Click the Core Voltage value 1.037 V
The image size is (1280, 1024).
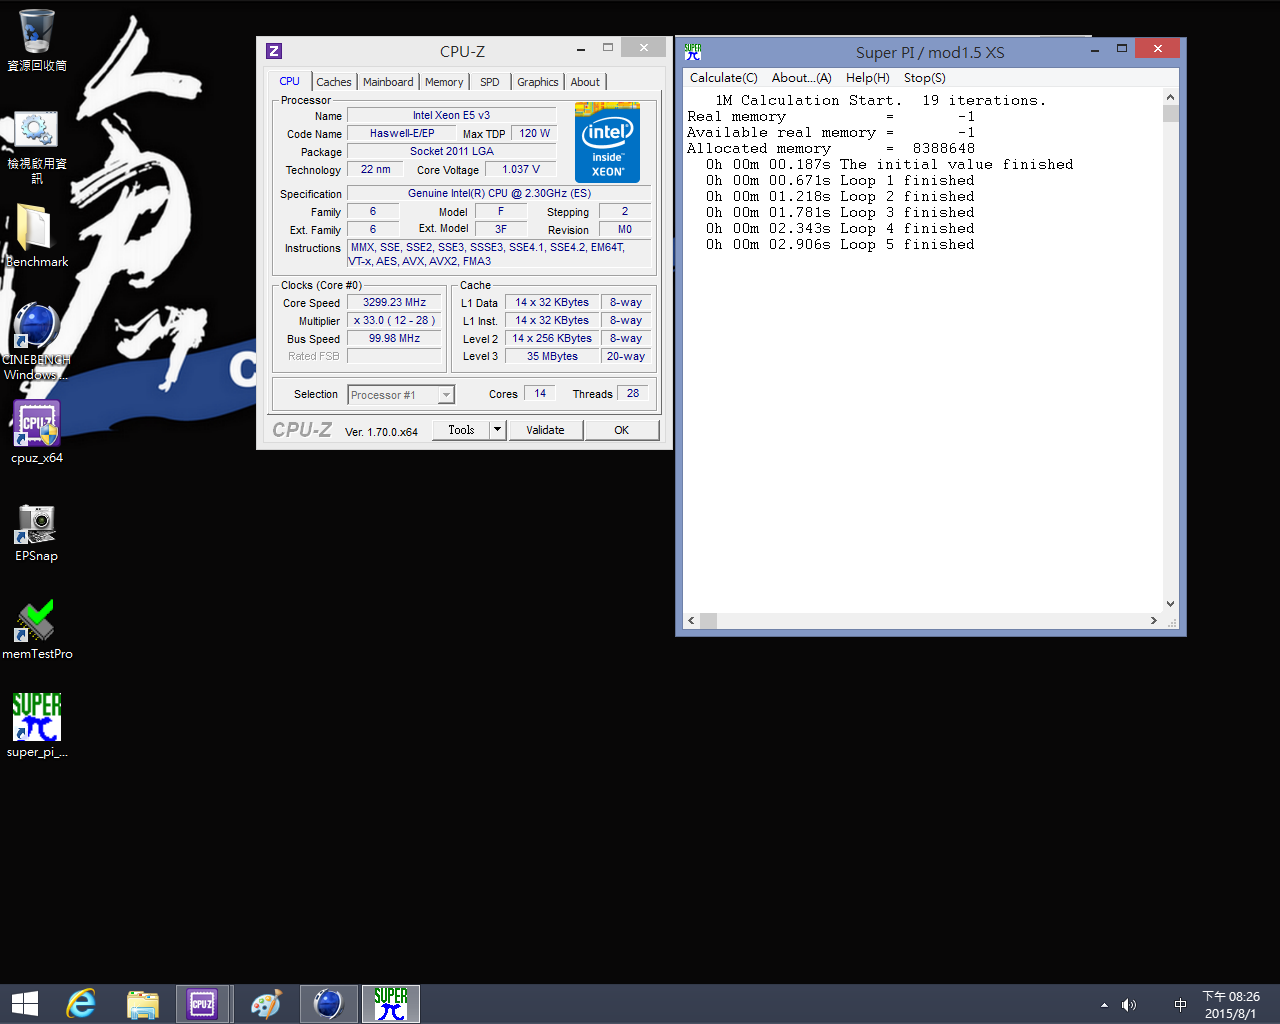tap(521, 169)
